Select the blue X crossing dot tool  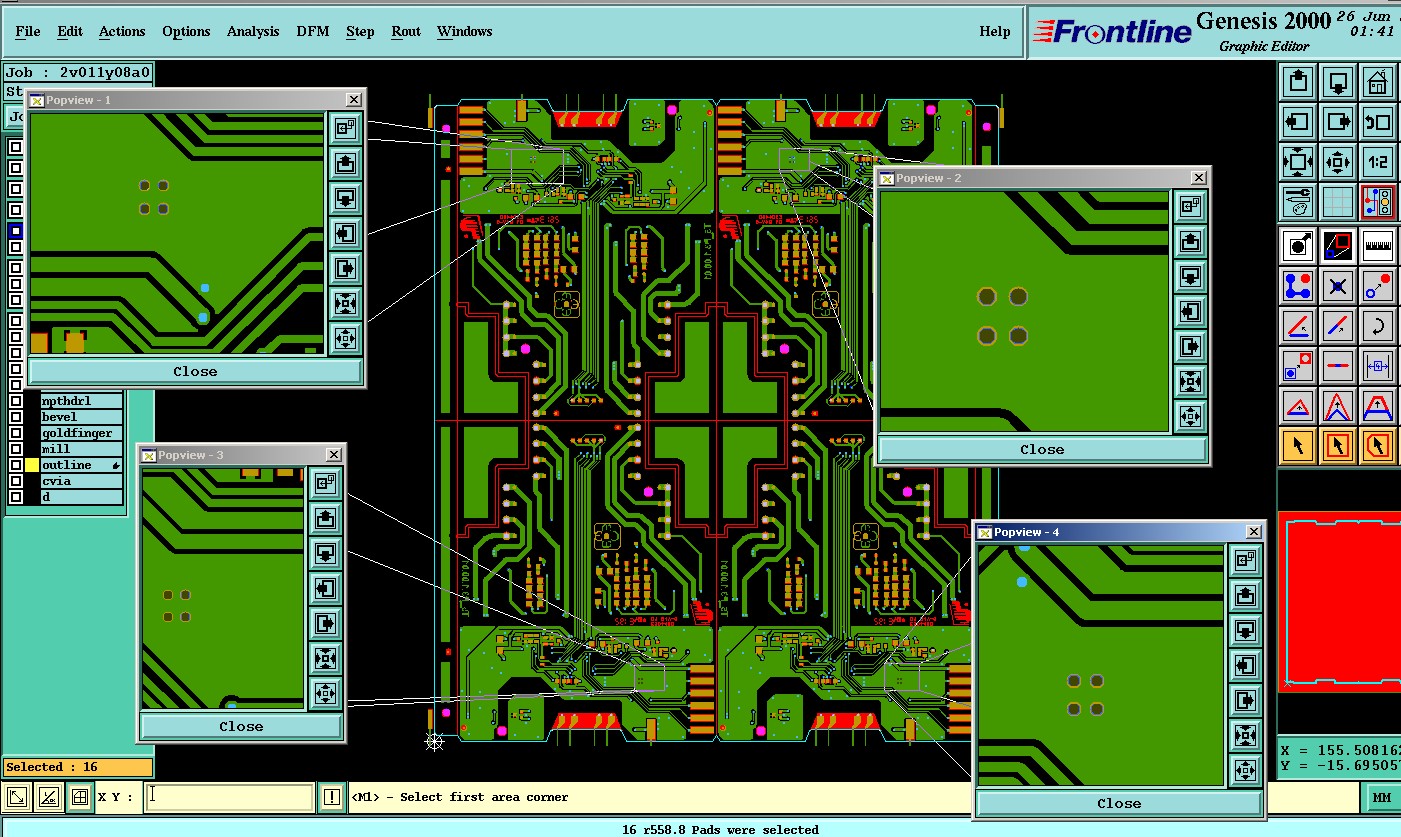click(1338, 286)
